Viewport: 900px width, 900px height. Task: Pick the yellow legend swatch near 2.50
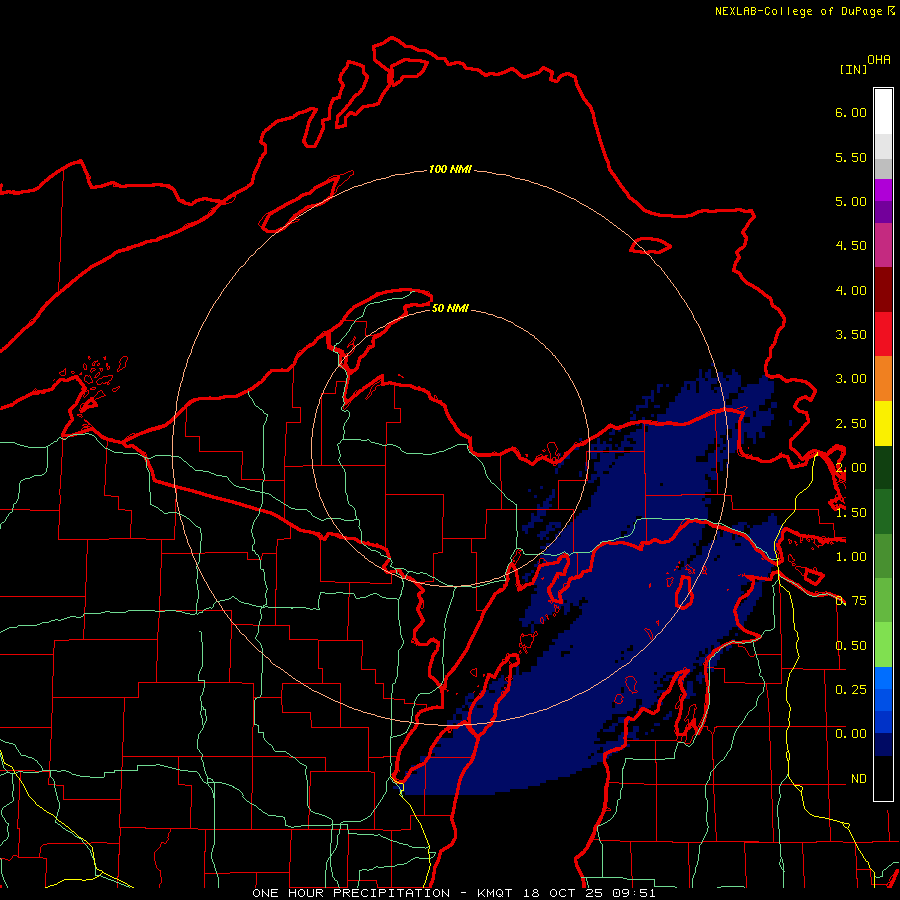tap(883, 423)
